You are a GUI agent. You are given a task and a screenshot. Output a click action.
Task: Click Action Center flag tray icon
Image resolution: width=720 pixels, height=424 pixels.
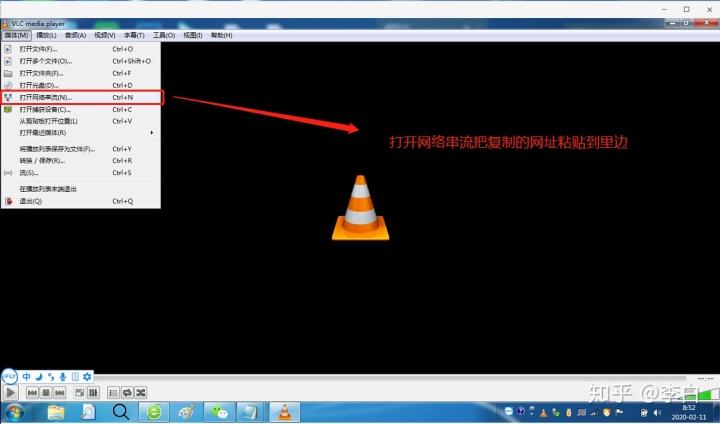click(x=619, y=413)
